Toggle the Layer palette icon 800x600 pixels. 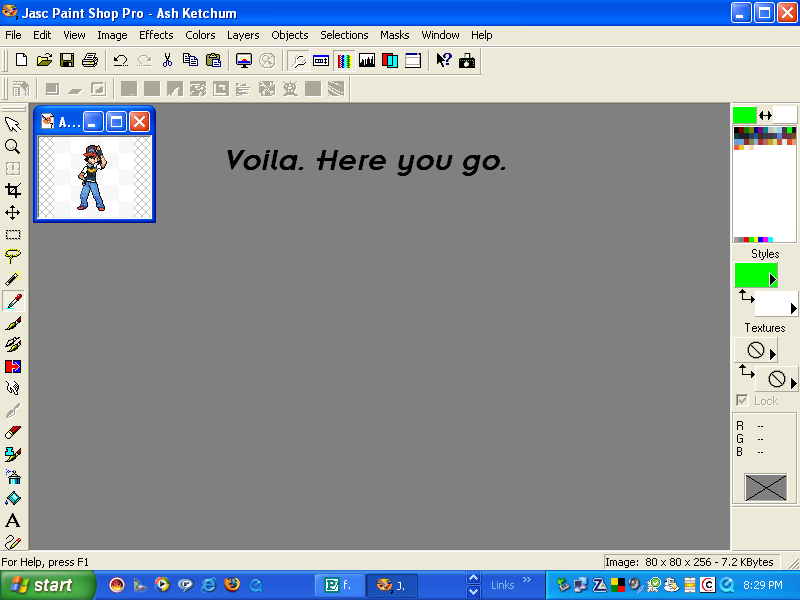390,60
